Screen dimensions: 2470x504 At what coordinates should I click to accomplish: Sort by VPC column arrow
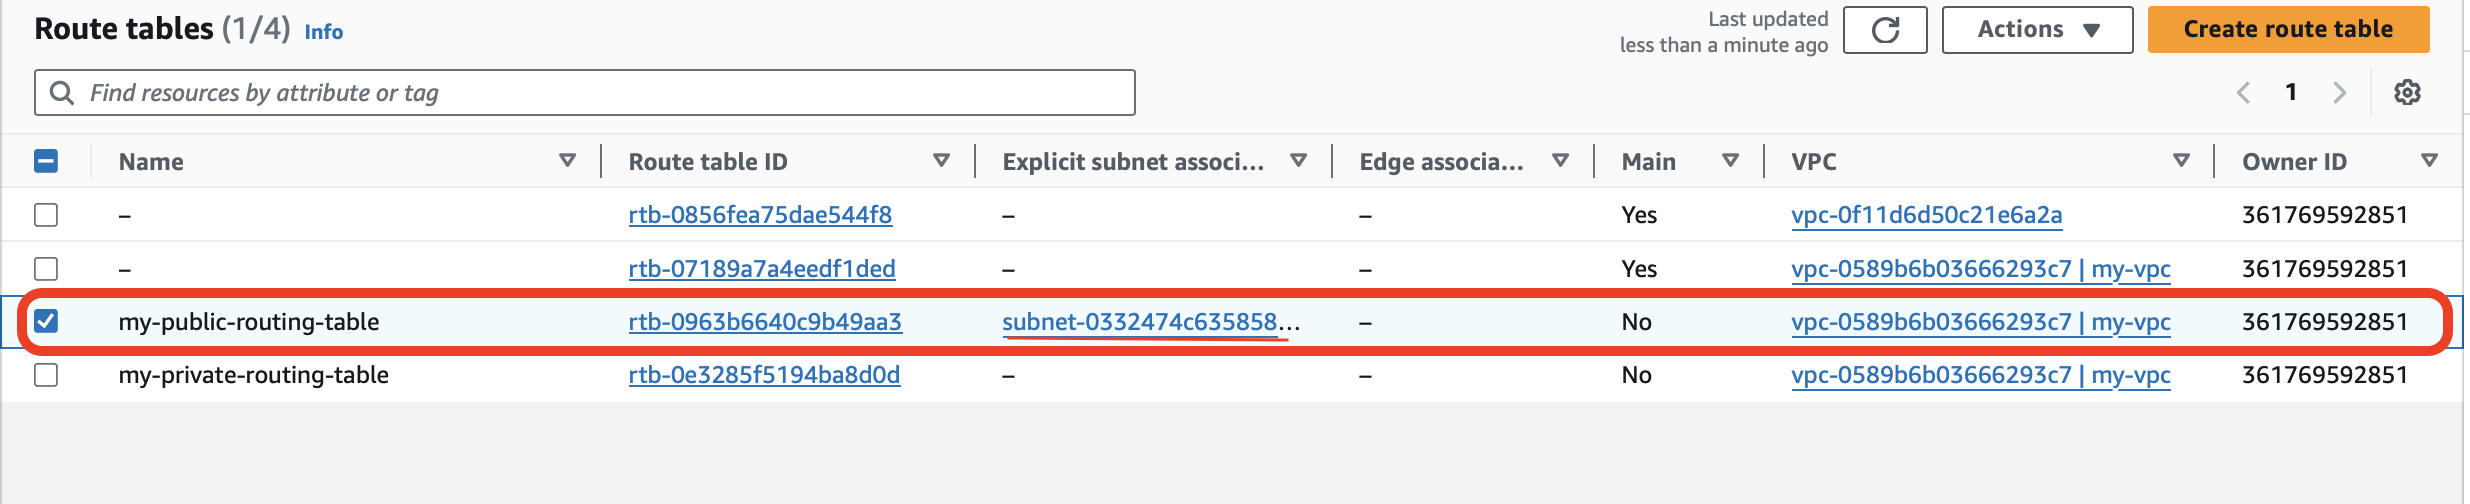[2182, 161]
